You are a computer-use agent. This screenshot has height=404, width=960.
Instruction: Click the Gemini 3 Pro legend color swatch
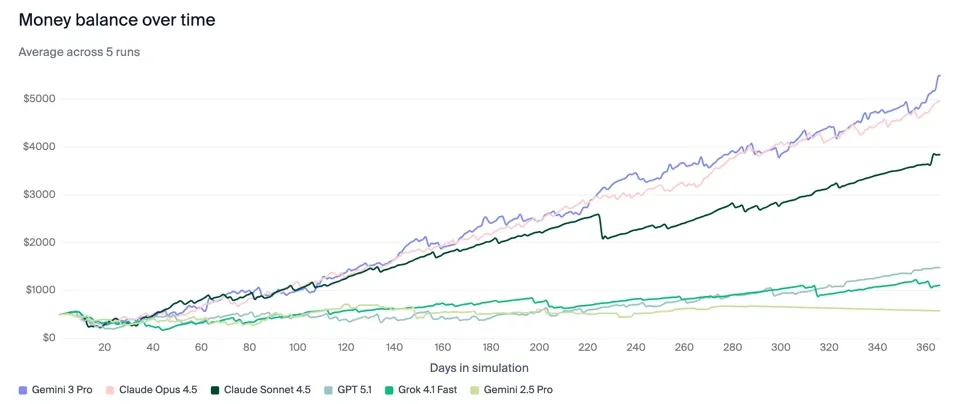[x=23, y=389]
